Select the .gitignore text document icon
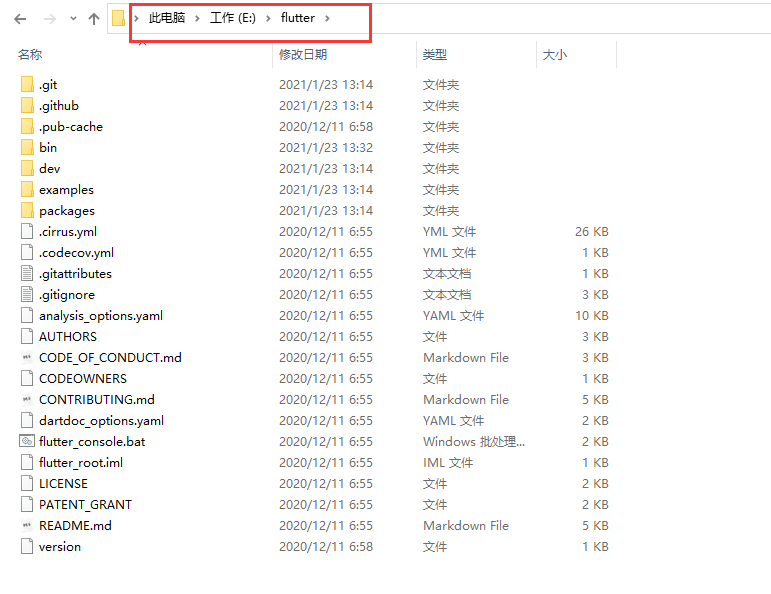This screenshot has height=594, width=771. click(27, 294)
